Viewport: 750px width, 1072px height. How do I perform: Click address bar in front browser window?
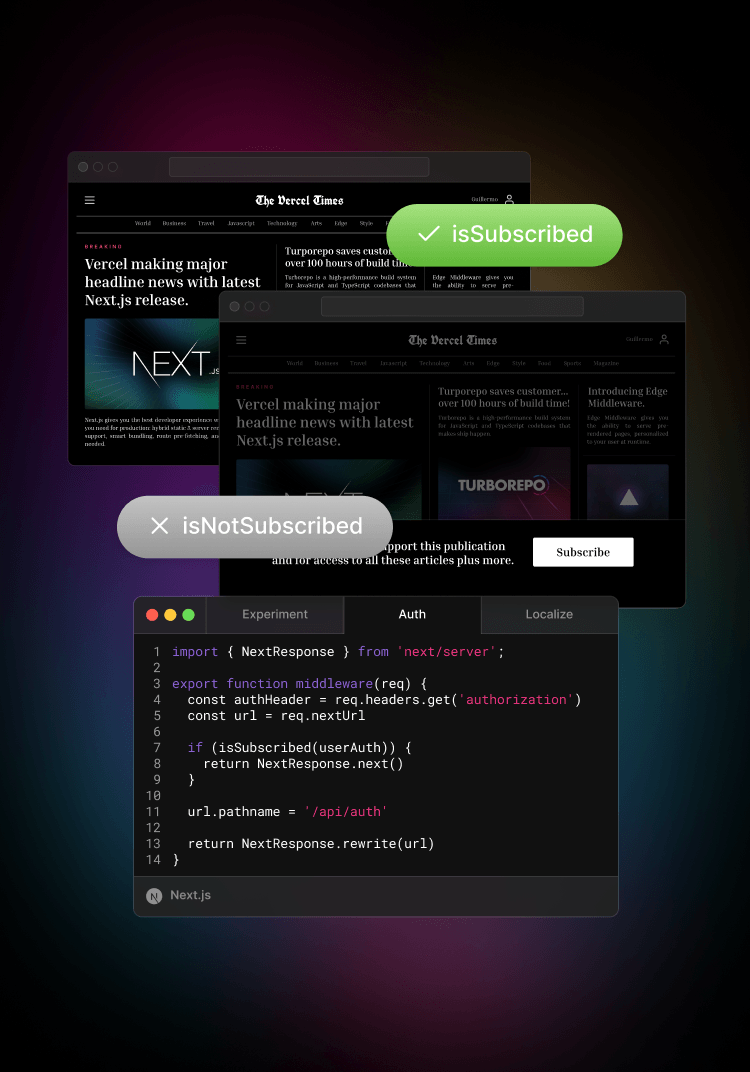[452, 306]
